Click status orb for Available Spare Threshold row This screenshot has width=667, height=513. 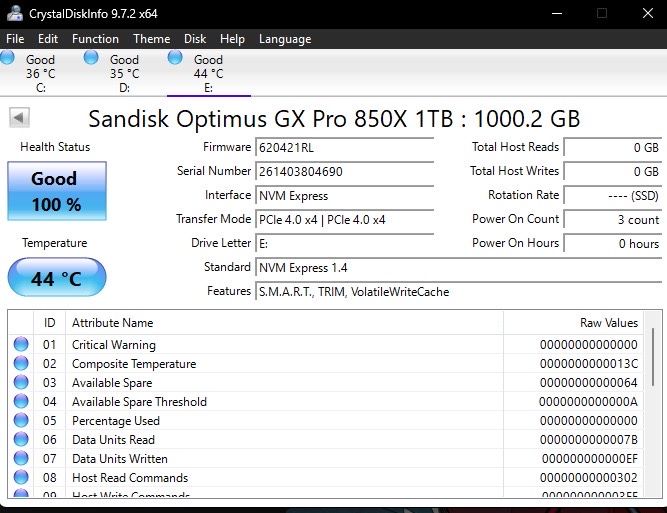click(21, 401)
